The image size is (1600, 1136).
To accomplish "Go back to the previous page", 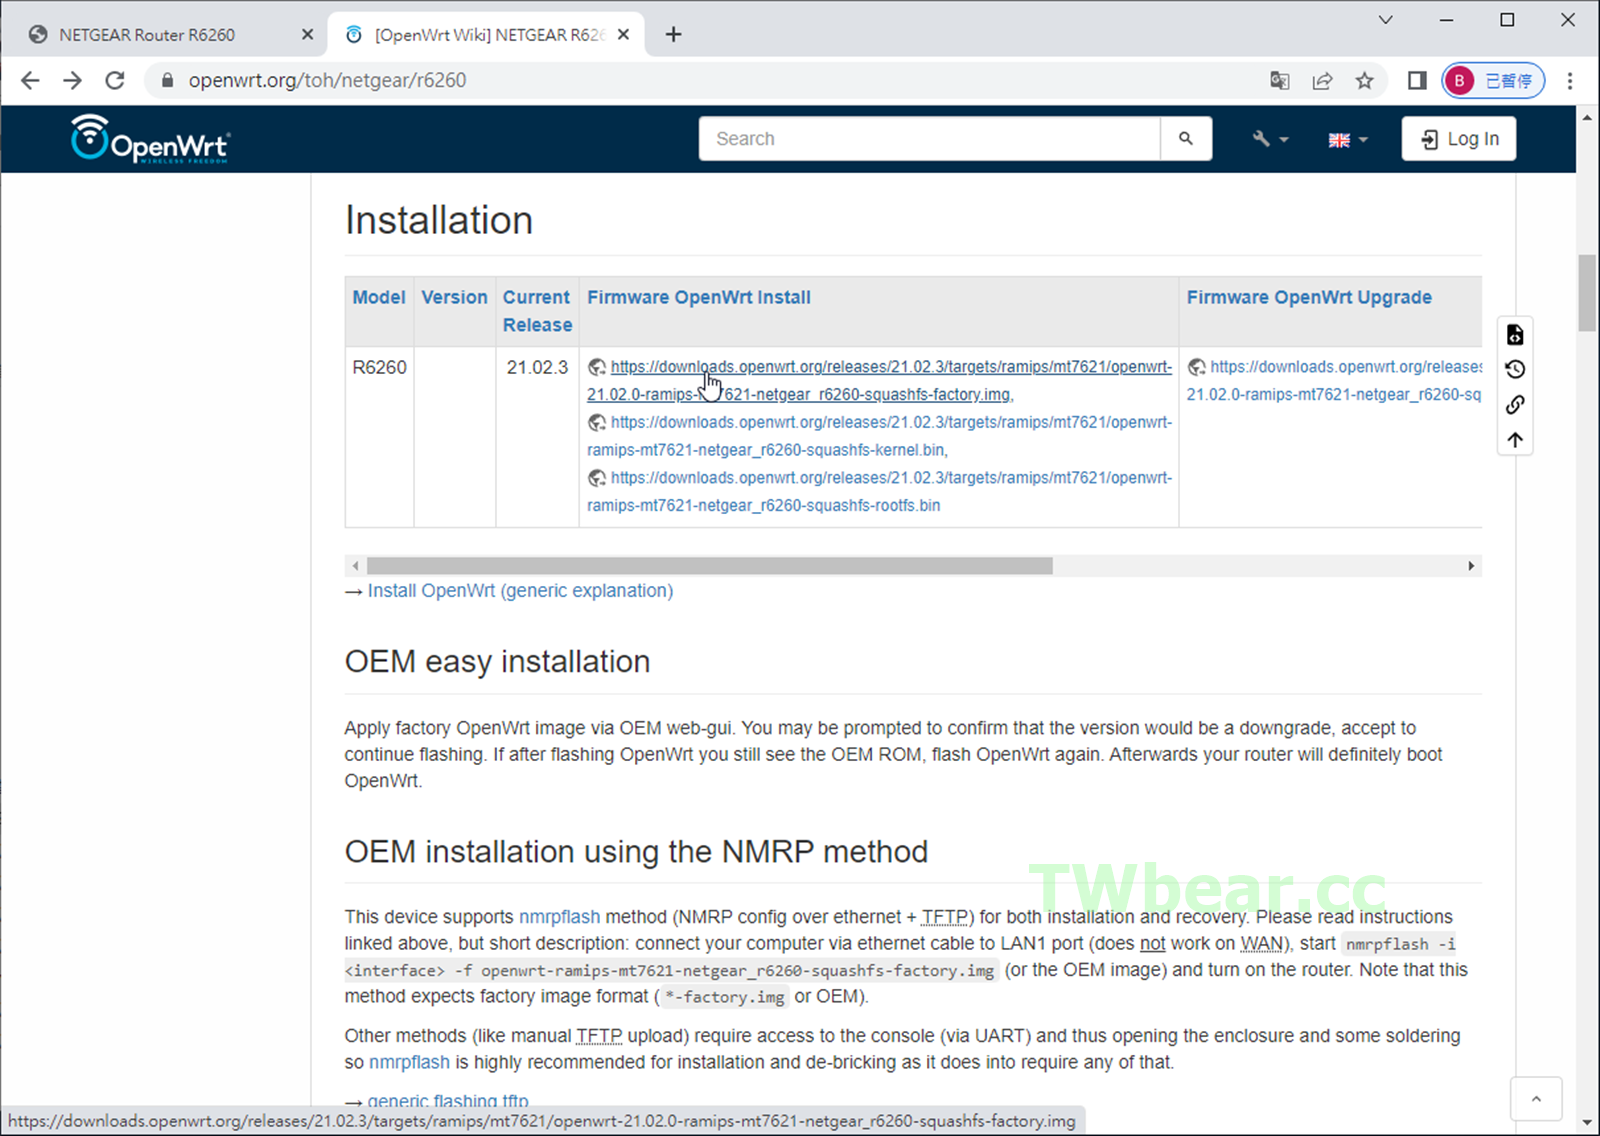I will point(30,81).
